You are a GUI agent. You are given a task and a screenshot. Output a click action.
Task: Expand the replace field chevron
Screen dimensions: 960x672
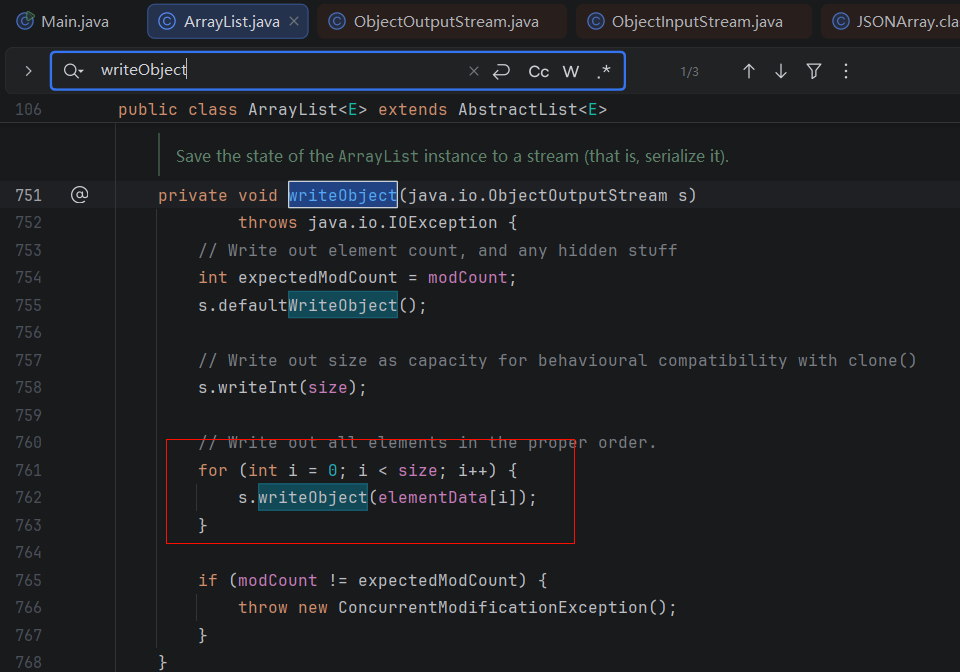pos(28,71)
